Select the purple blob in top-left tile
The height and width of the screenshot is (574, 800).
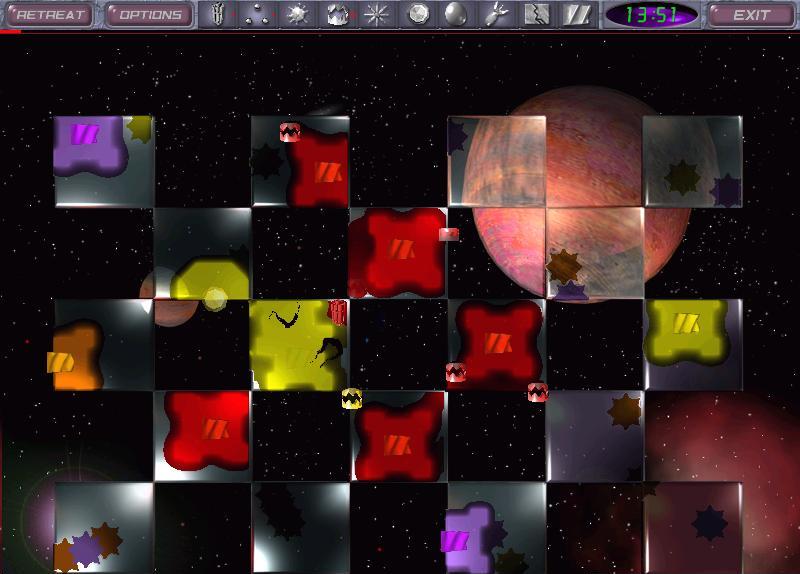coord(90,140)
